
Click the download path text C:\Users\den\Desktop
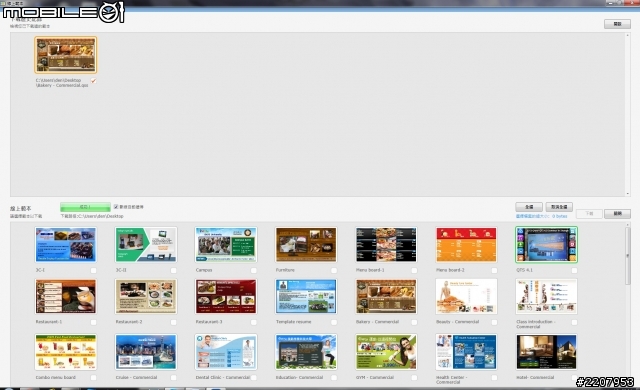[x=92, y=216]
